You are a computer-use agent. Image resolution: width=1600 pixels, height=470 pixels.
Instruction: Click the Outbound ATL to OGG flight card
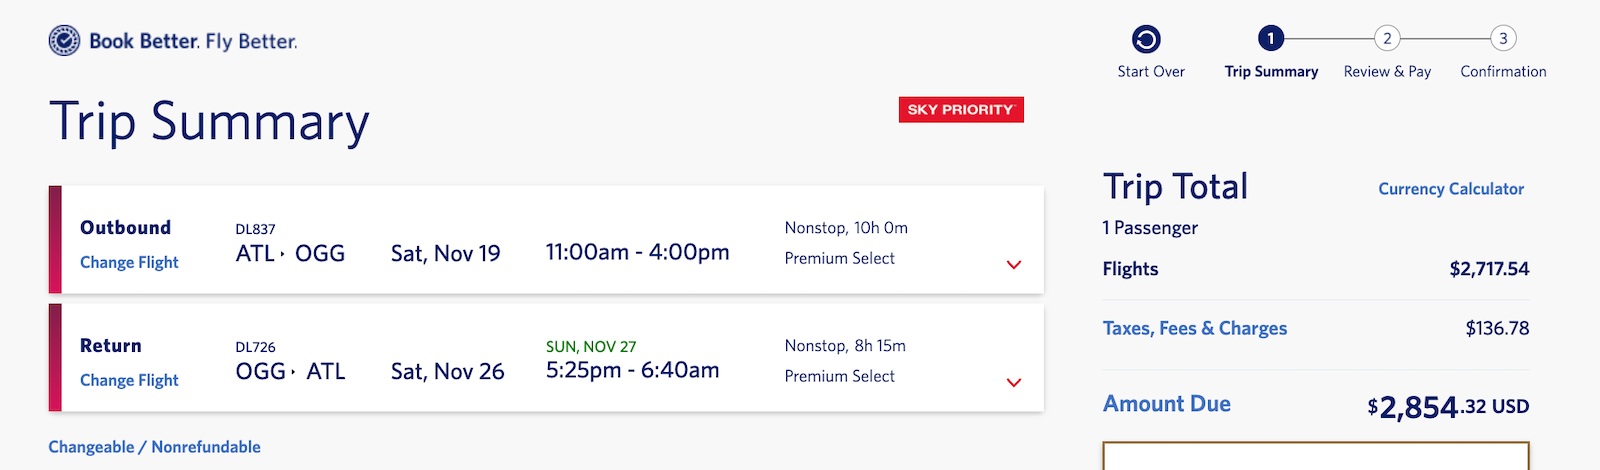coord(546,240)
